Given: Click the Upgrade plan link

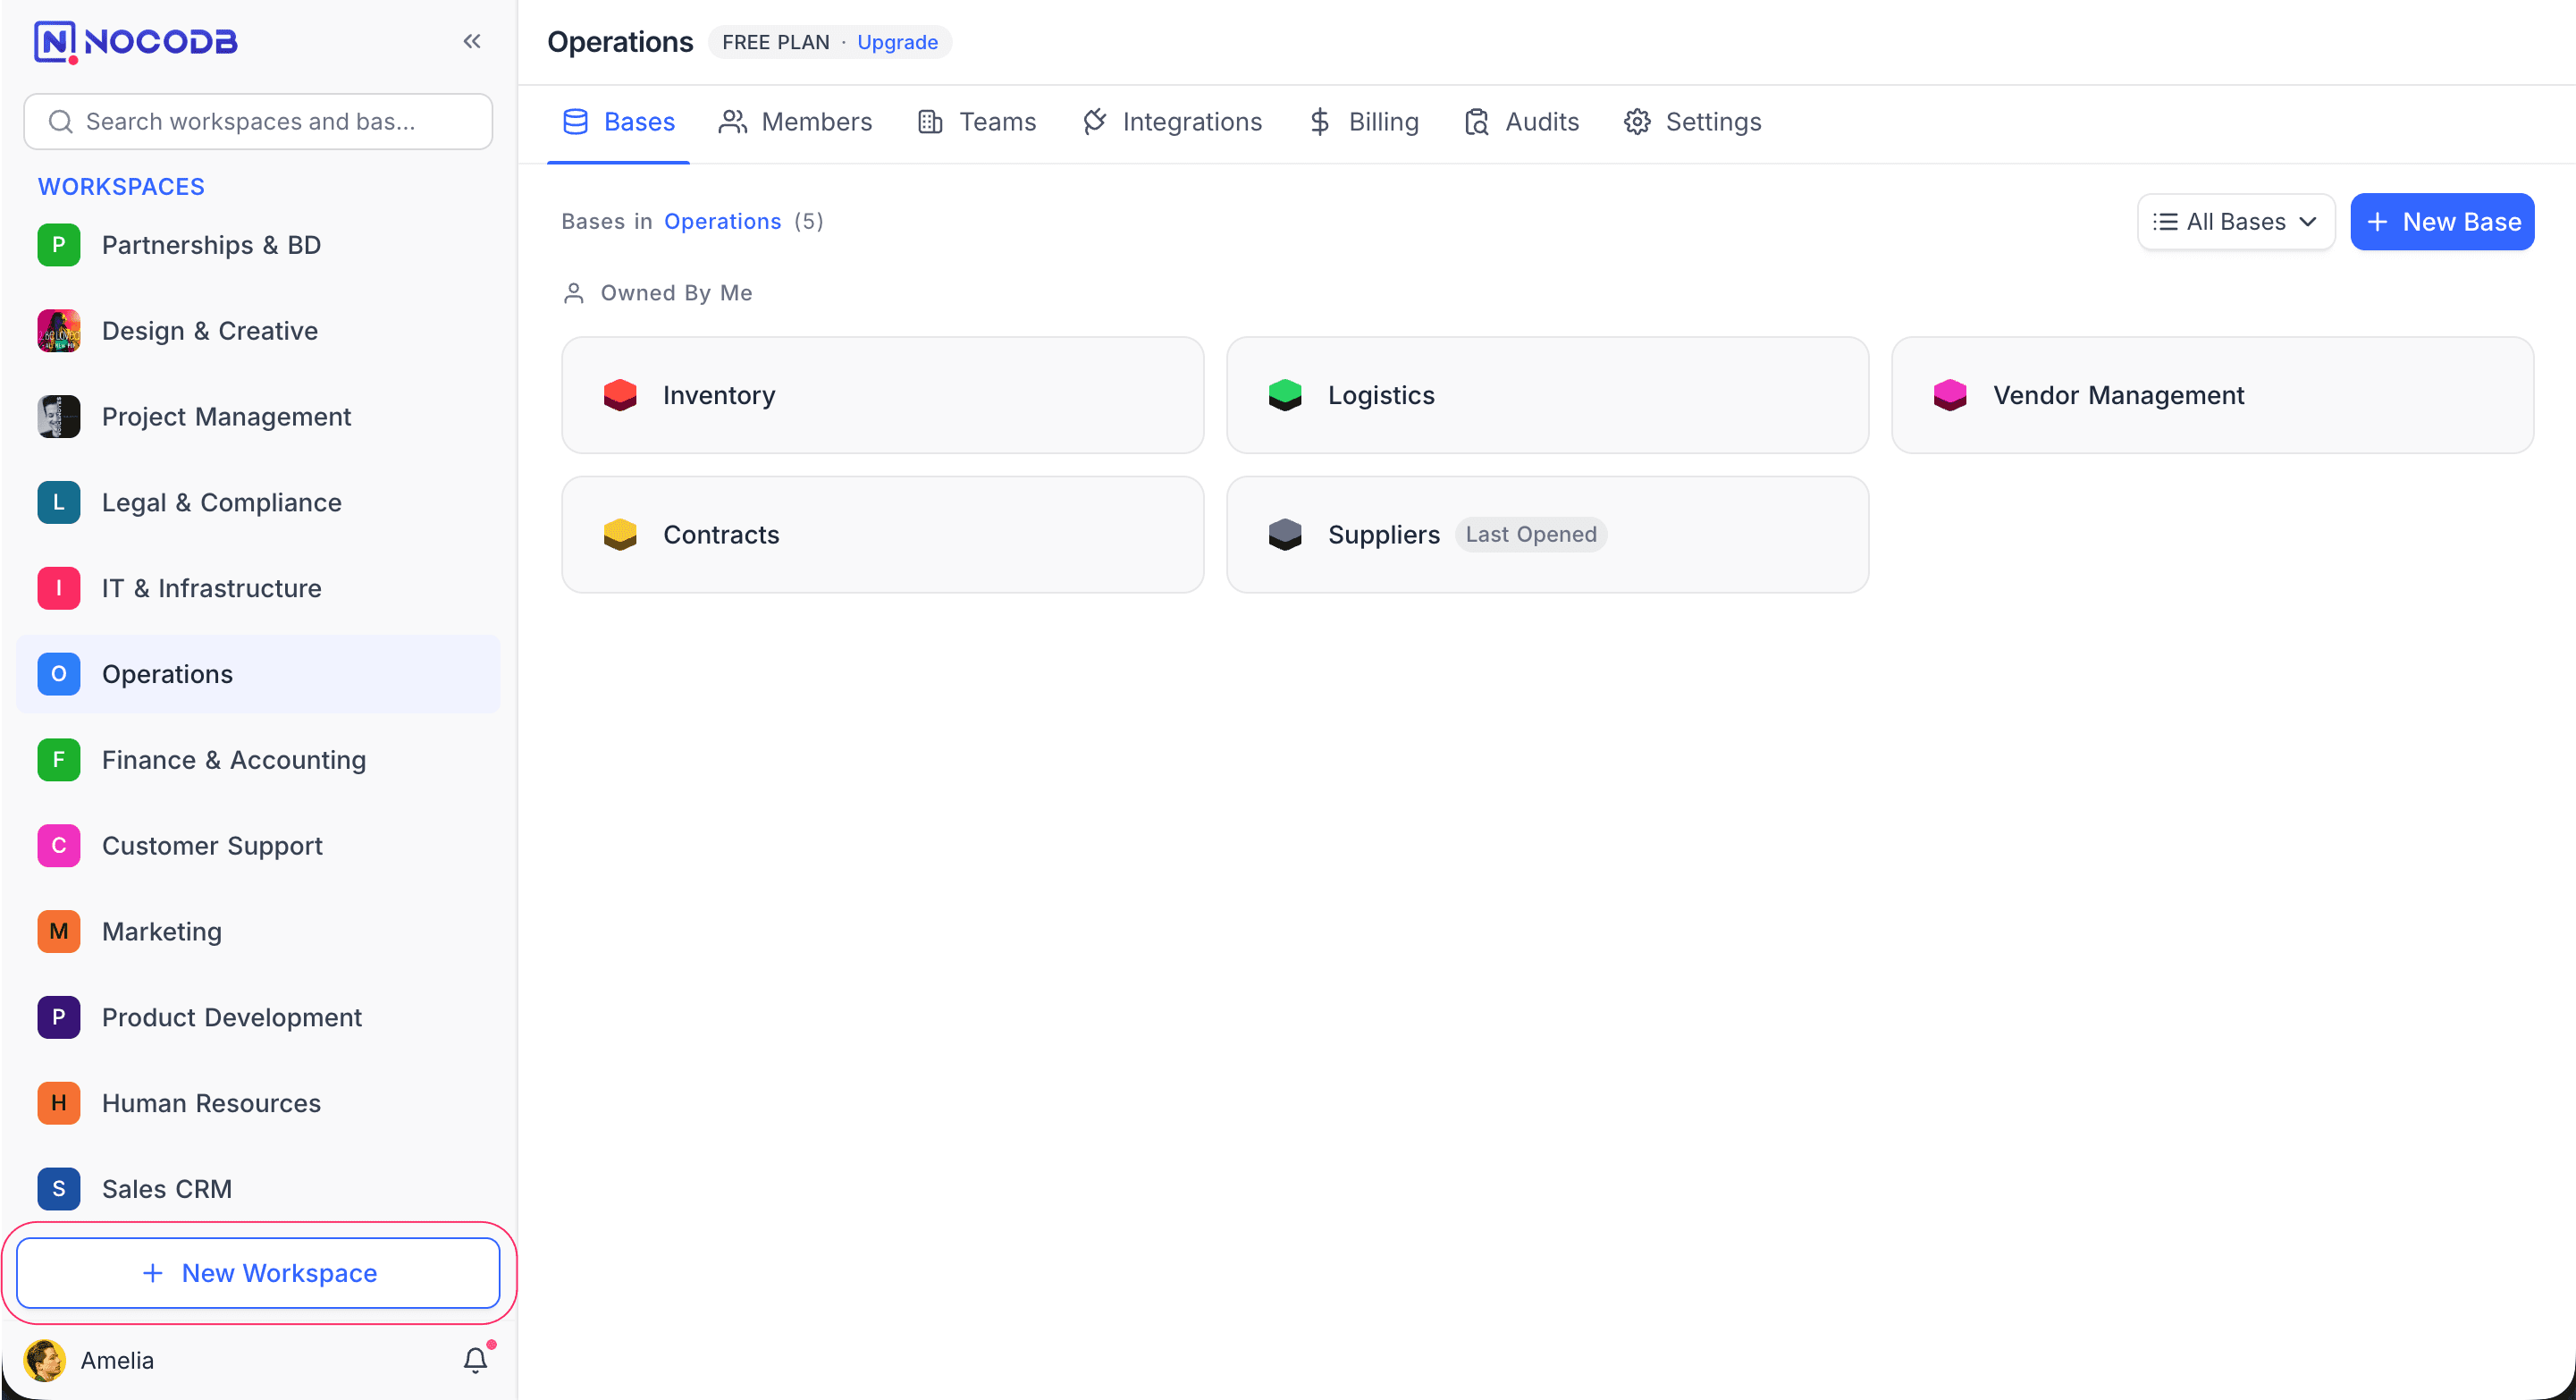Looking at the screenshot, I should click(x=897, y=42).
